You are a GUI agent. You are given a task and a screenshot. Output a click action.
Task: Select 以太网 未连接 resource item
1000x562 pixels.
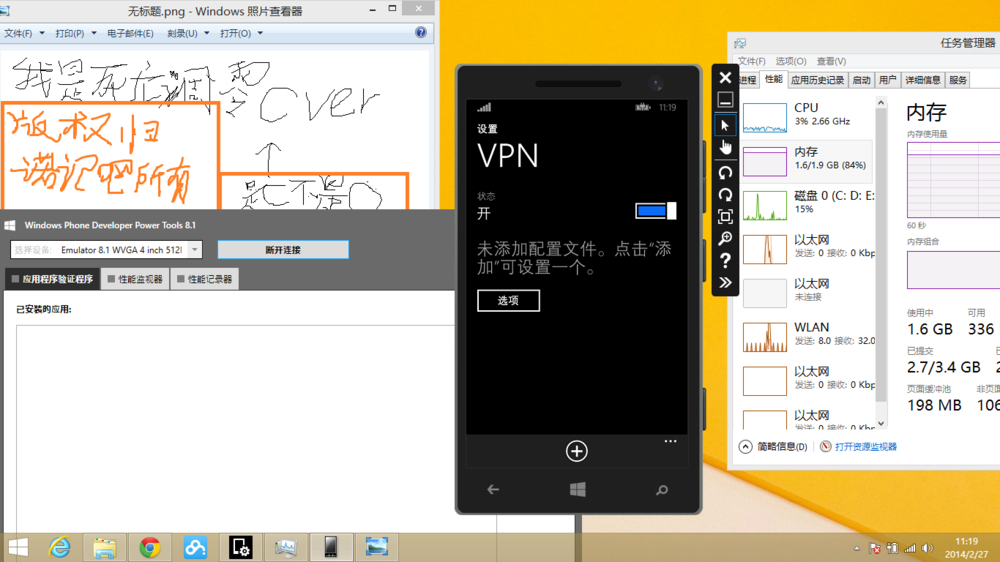[x=807, y=292]
